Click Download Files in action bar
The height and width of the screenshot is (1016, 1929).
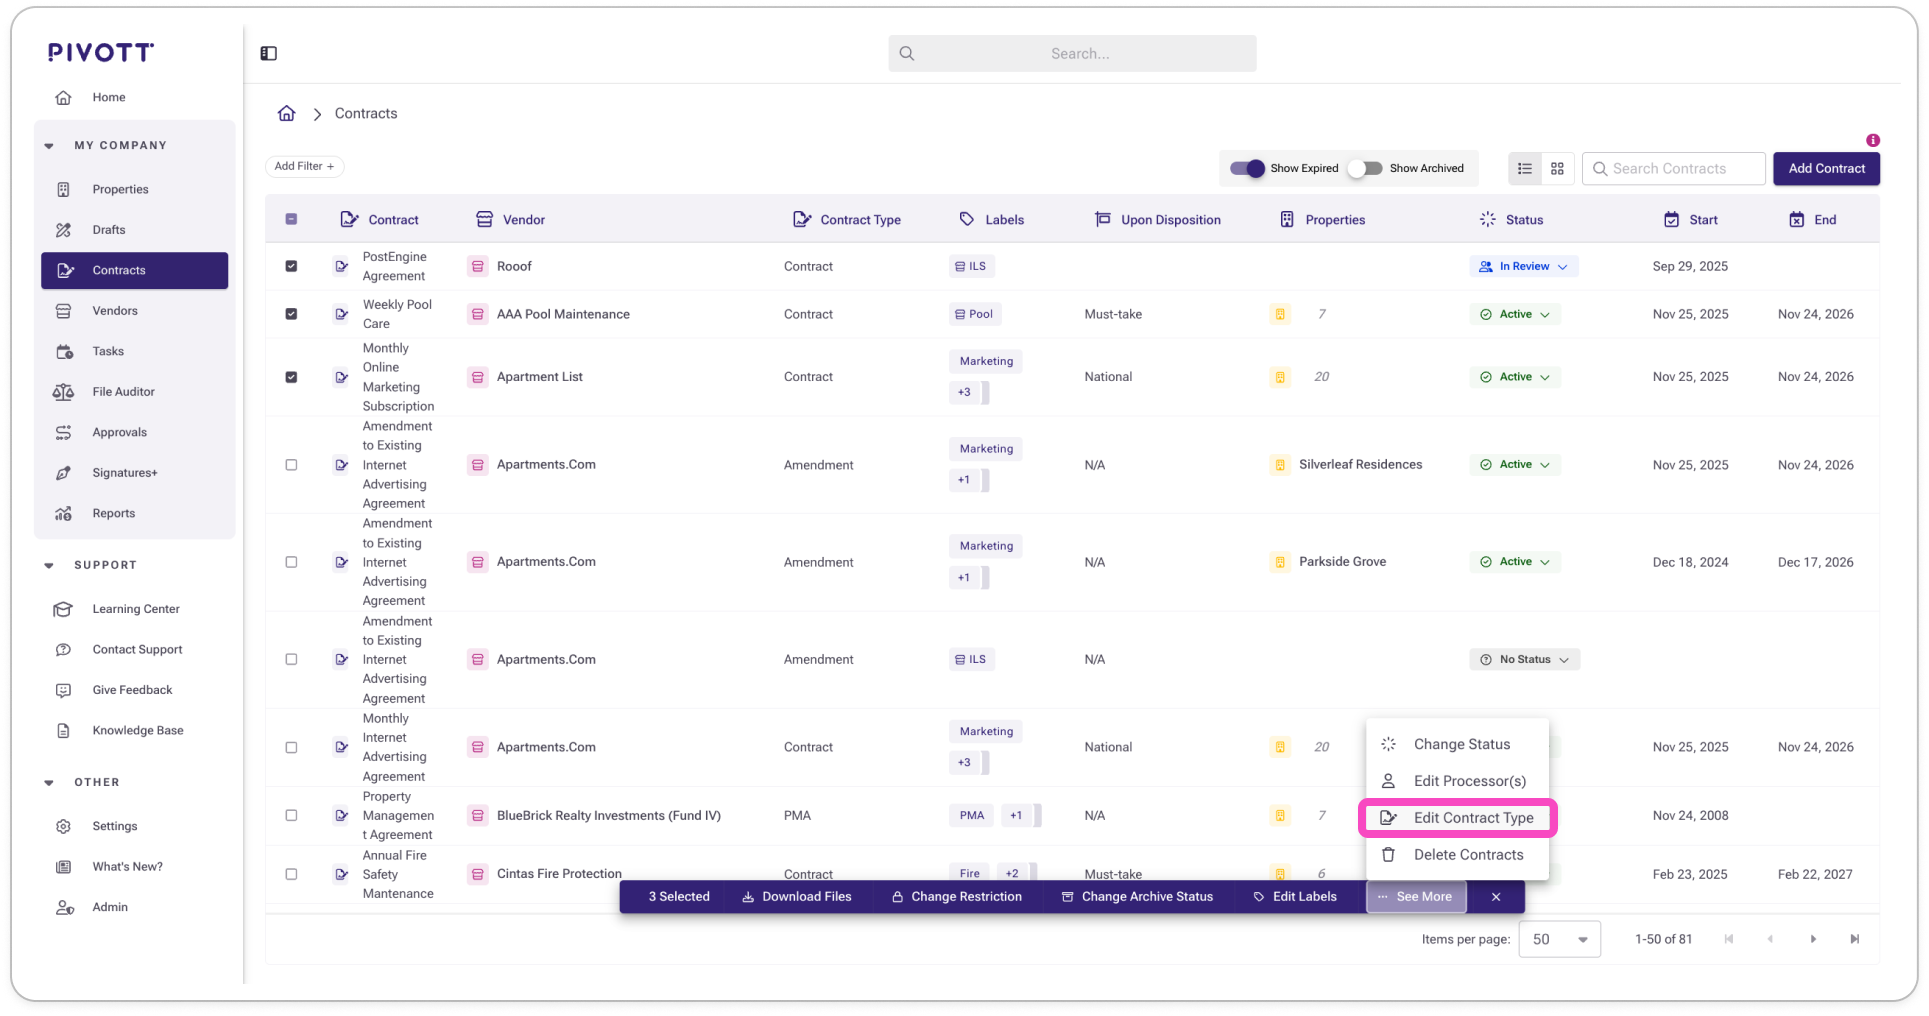pos(797,897)
